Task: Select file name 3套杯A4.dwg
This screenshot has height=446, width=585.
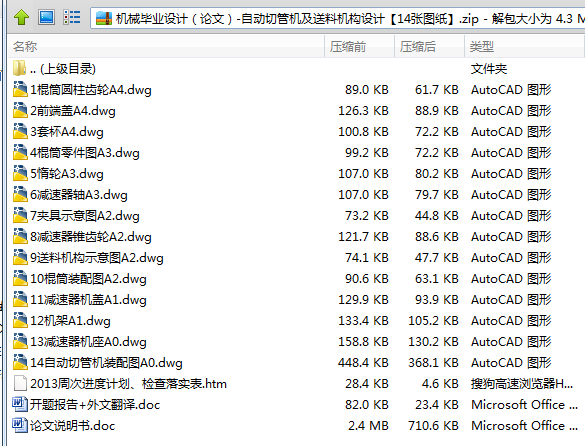Action: point(67,132)
